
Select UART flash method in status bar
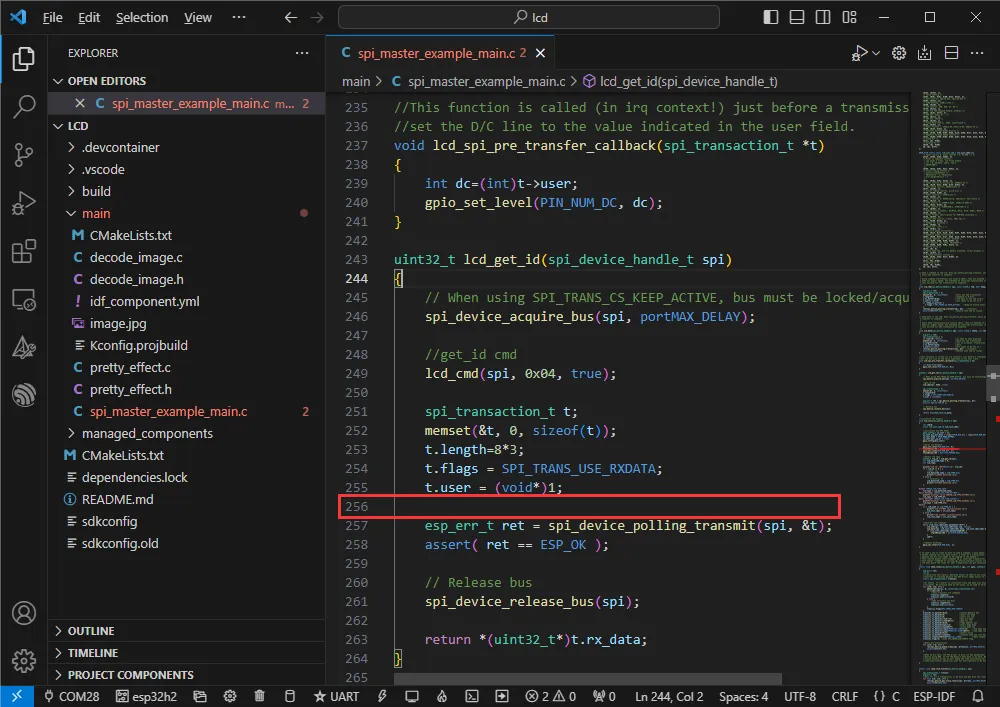(x=336, y=696)
